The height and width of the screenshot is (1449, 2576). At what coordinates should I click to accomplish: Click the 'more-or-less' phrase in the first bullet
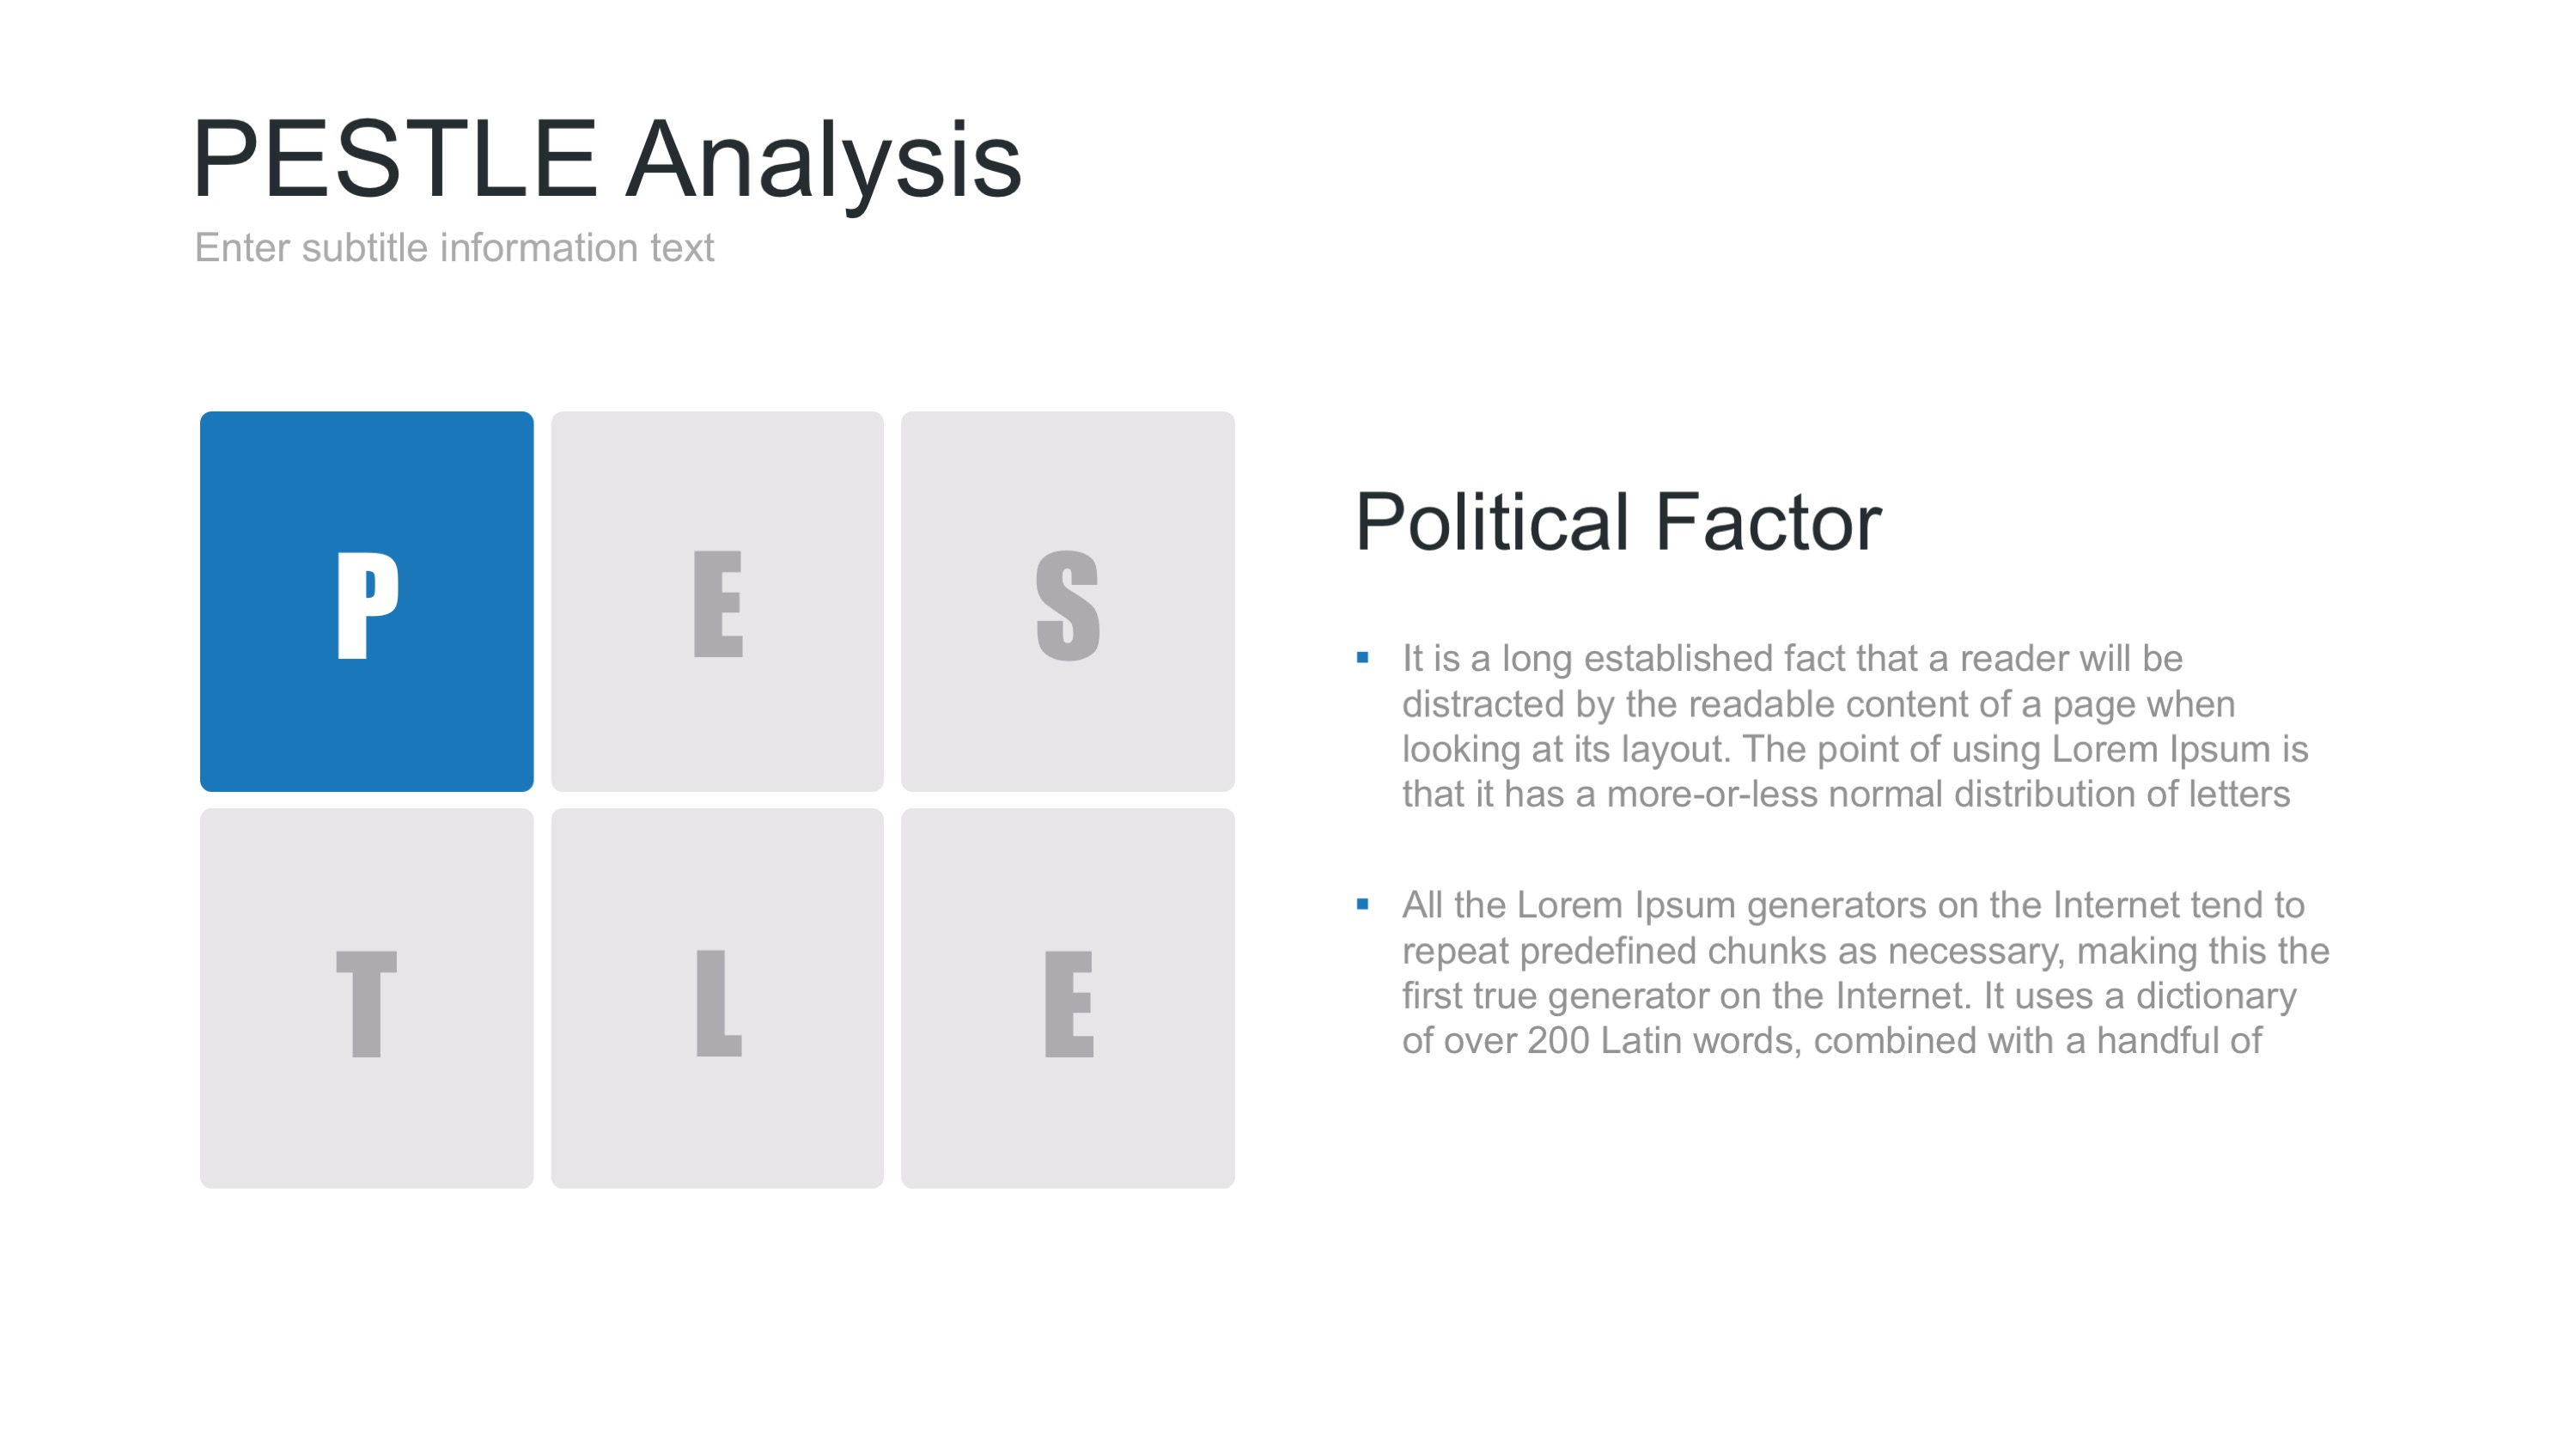[1711, 794]
